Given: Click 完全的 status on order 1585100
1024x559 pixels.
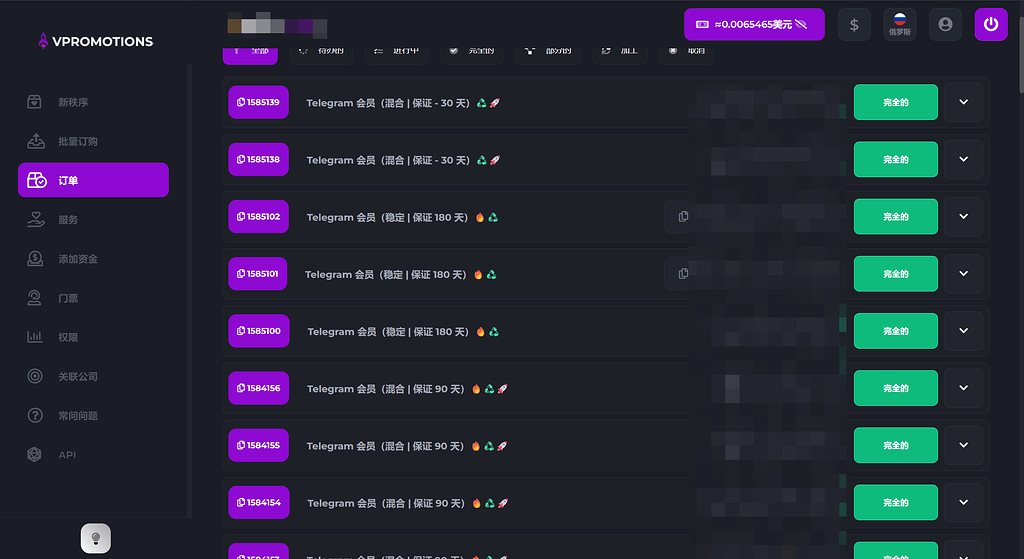Looking at the screenshot, I should [896, 331].
